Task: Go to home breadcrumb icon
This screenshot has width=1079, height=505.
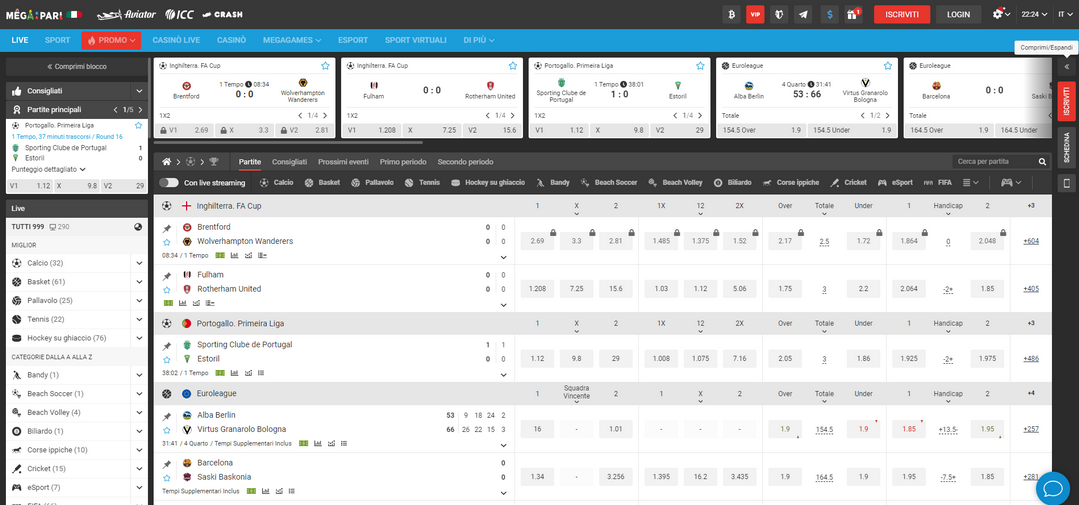Action: [167, 162]
